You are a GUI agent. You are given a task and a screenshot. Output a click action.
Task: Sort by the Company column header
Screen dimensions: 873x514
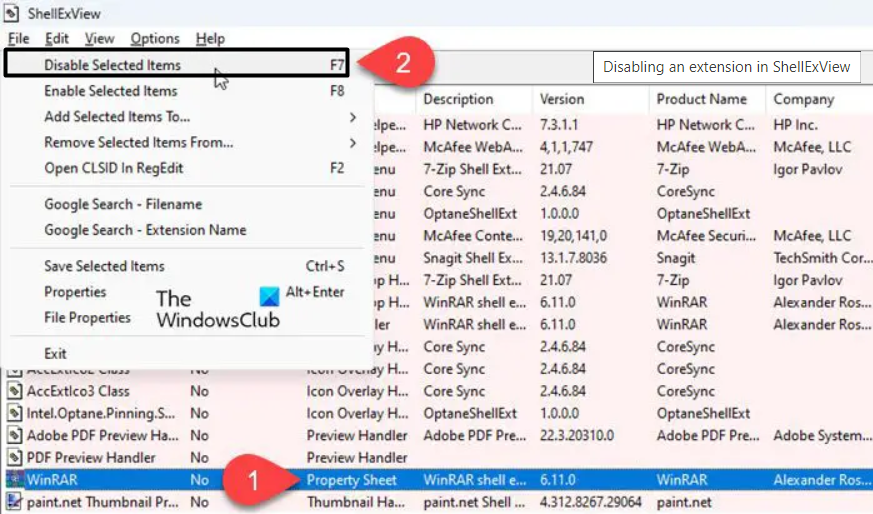pos(803,99)
